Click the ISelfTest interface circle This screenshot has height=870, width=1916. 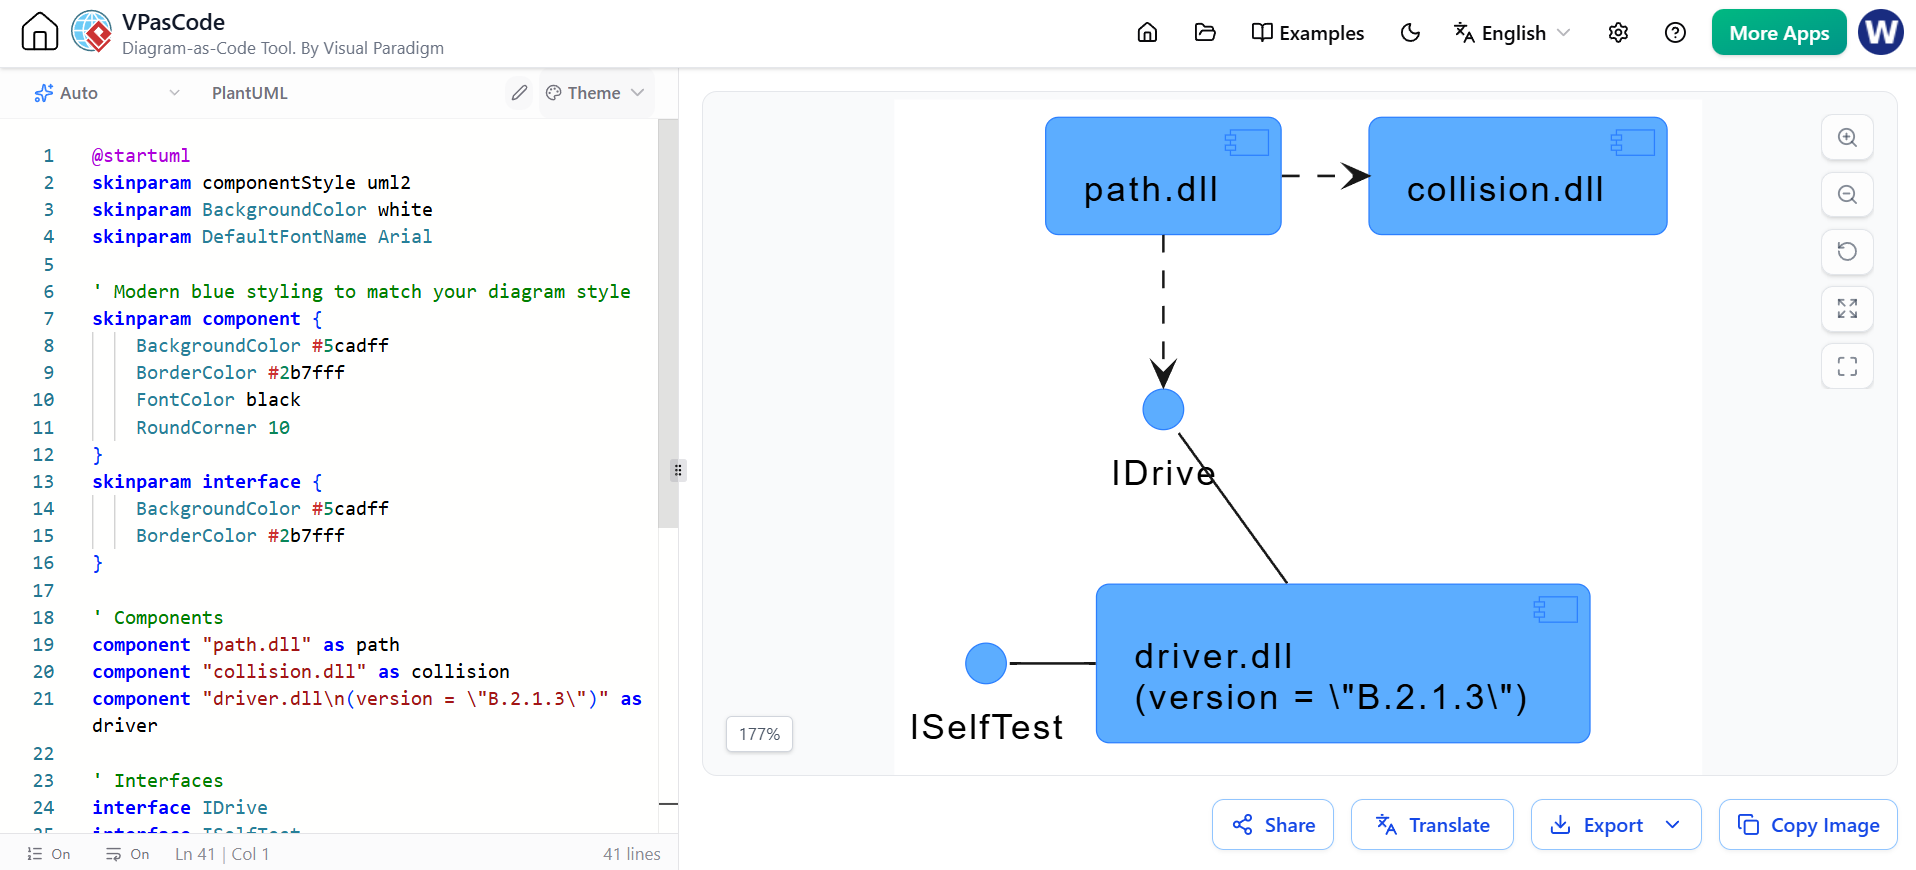tap(986, 663)
